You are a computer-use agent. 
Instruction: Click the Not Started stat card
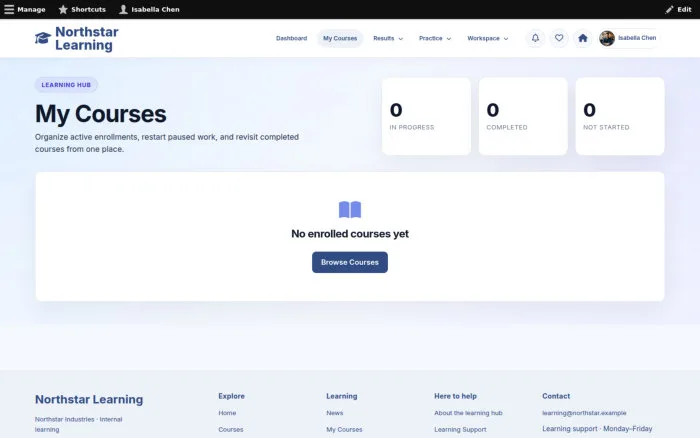coord(620,117)
